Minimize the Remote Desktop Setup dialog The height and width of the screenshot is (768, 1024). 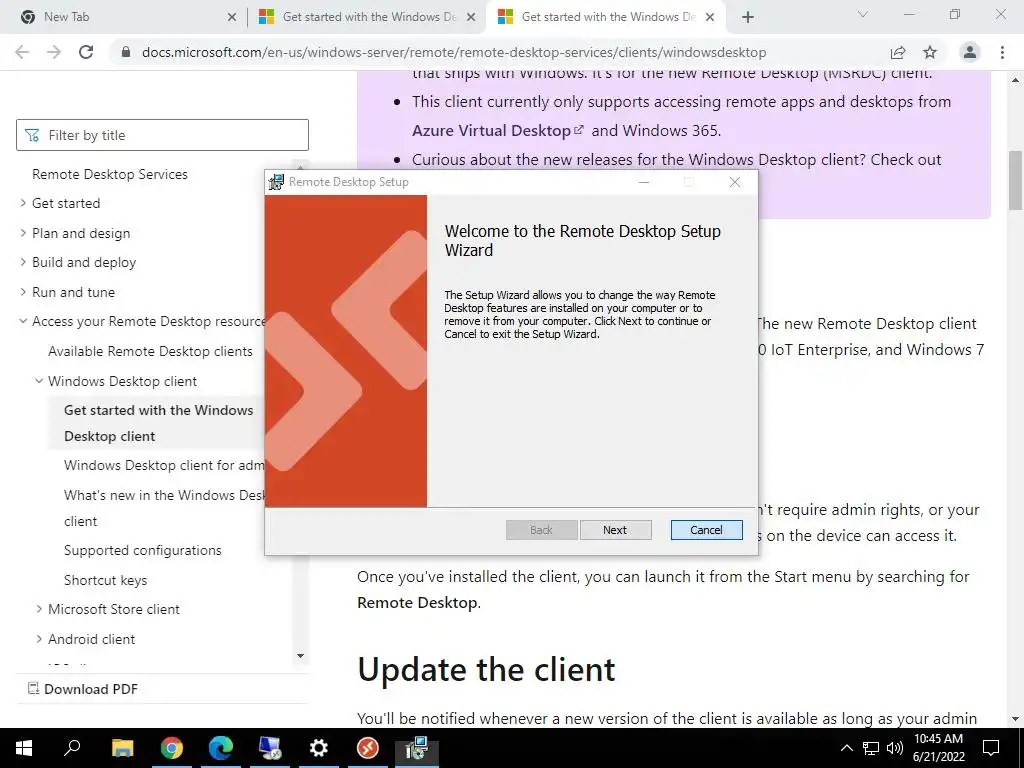point(644,182)
